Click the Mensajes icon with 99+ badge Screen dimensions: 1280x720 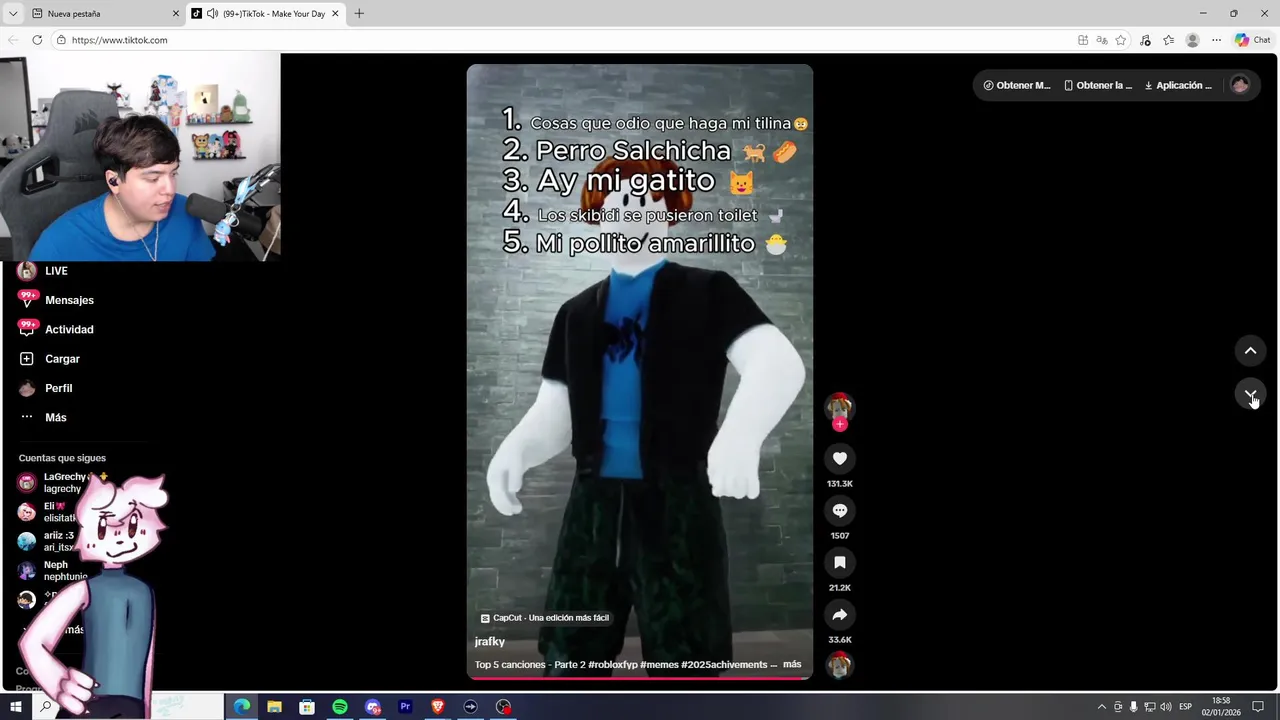click(27, 299)
